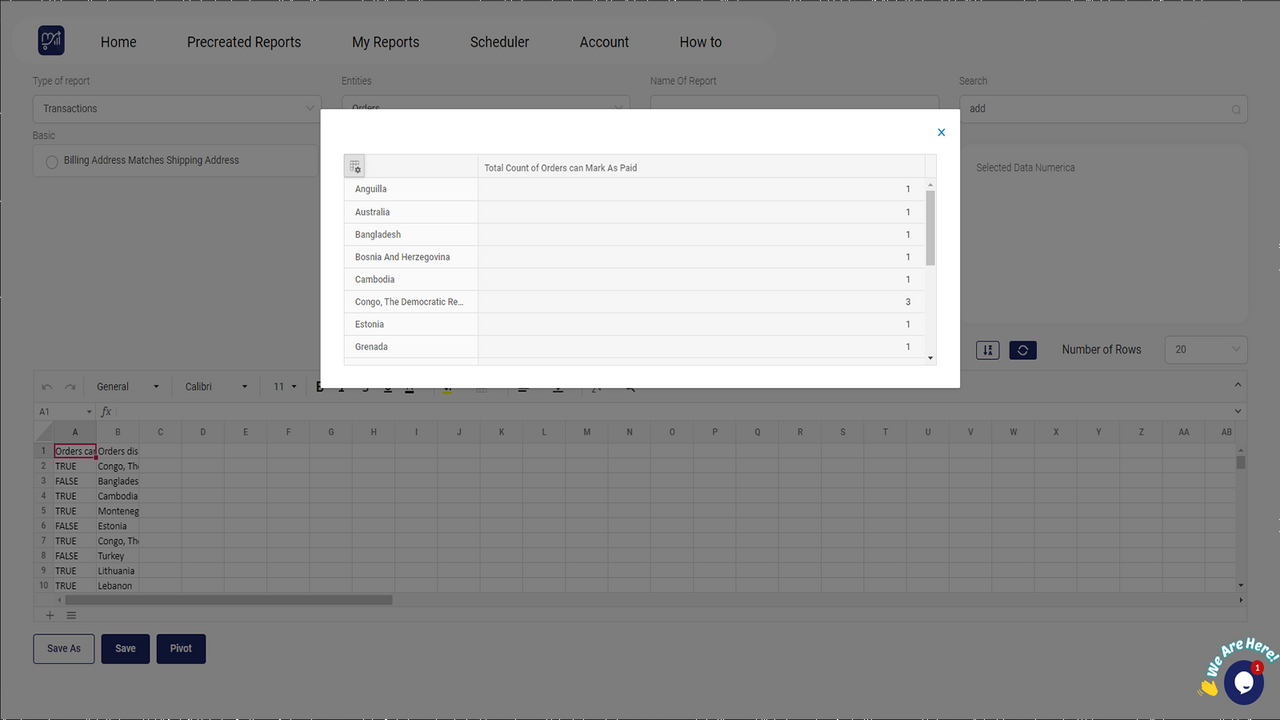
Task: Open Precreated Reports menu
Action: [x=244, y=42]
